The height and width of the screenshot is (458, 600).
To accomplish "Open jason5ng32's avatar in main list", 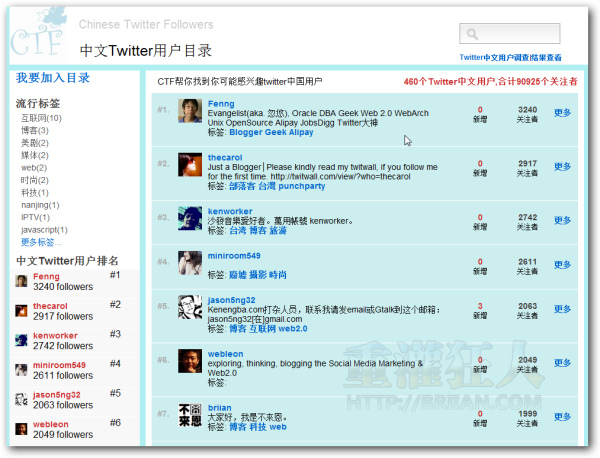I will click(190, 307).
